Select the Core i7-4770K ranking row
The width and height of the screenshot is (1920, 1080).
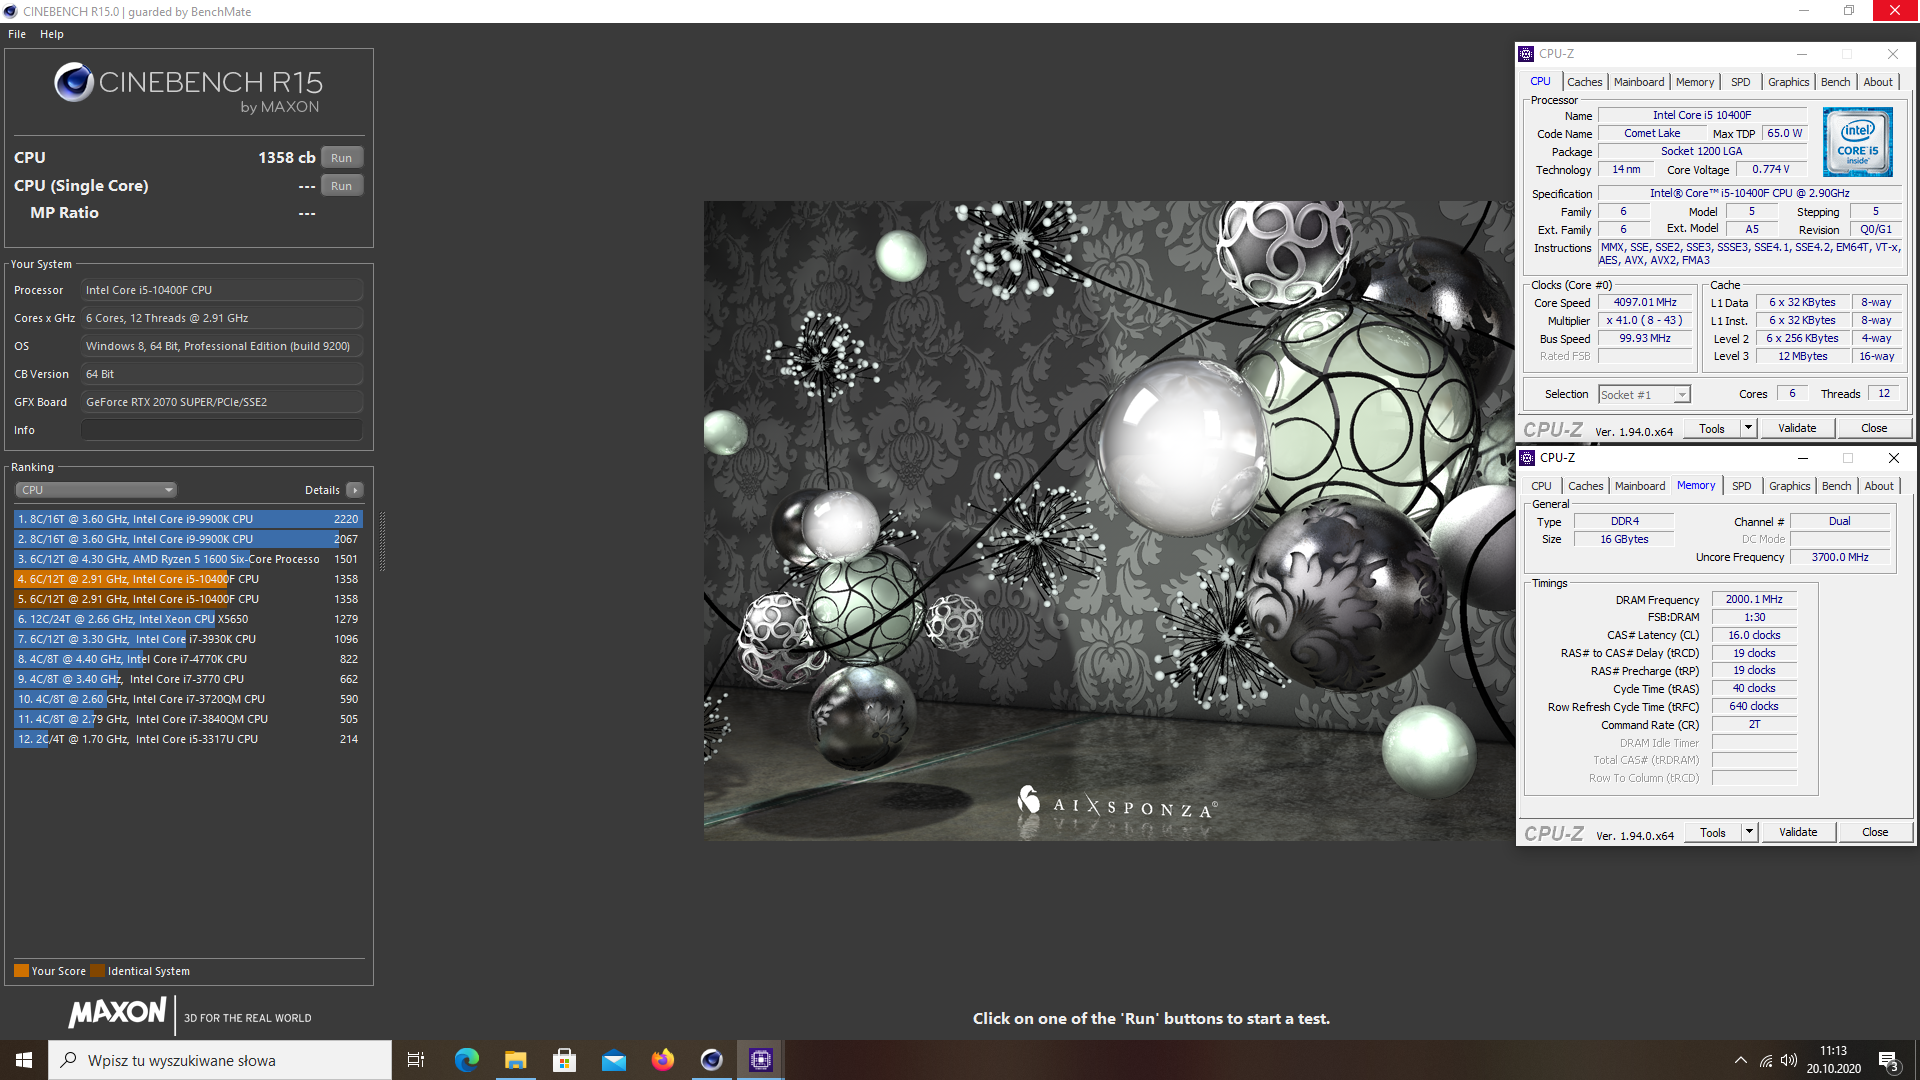click(188, 659)
